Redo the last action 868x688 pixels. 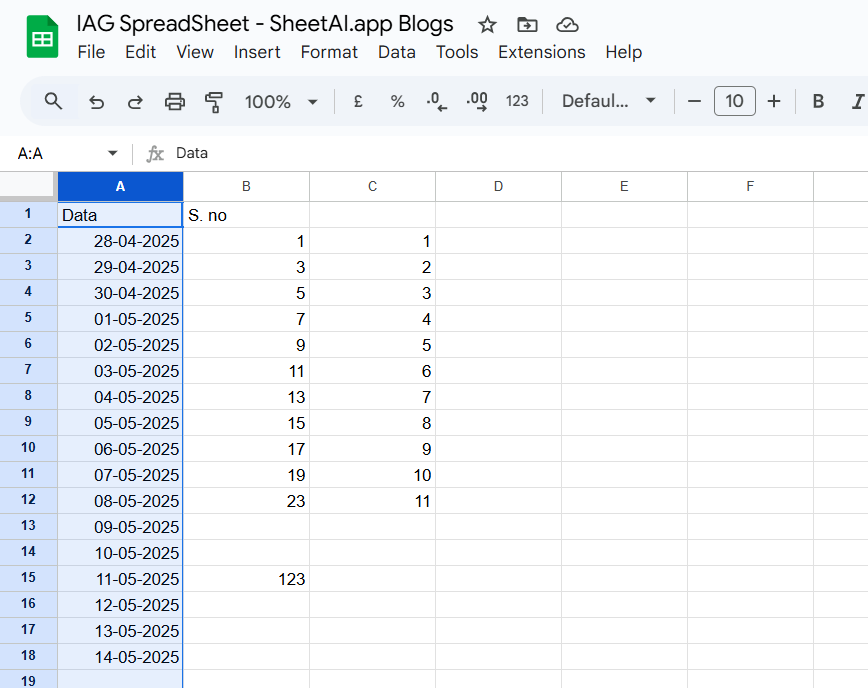point(135,102)
